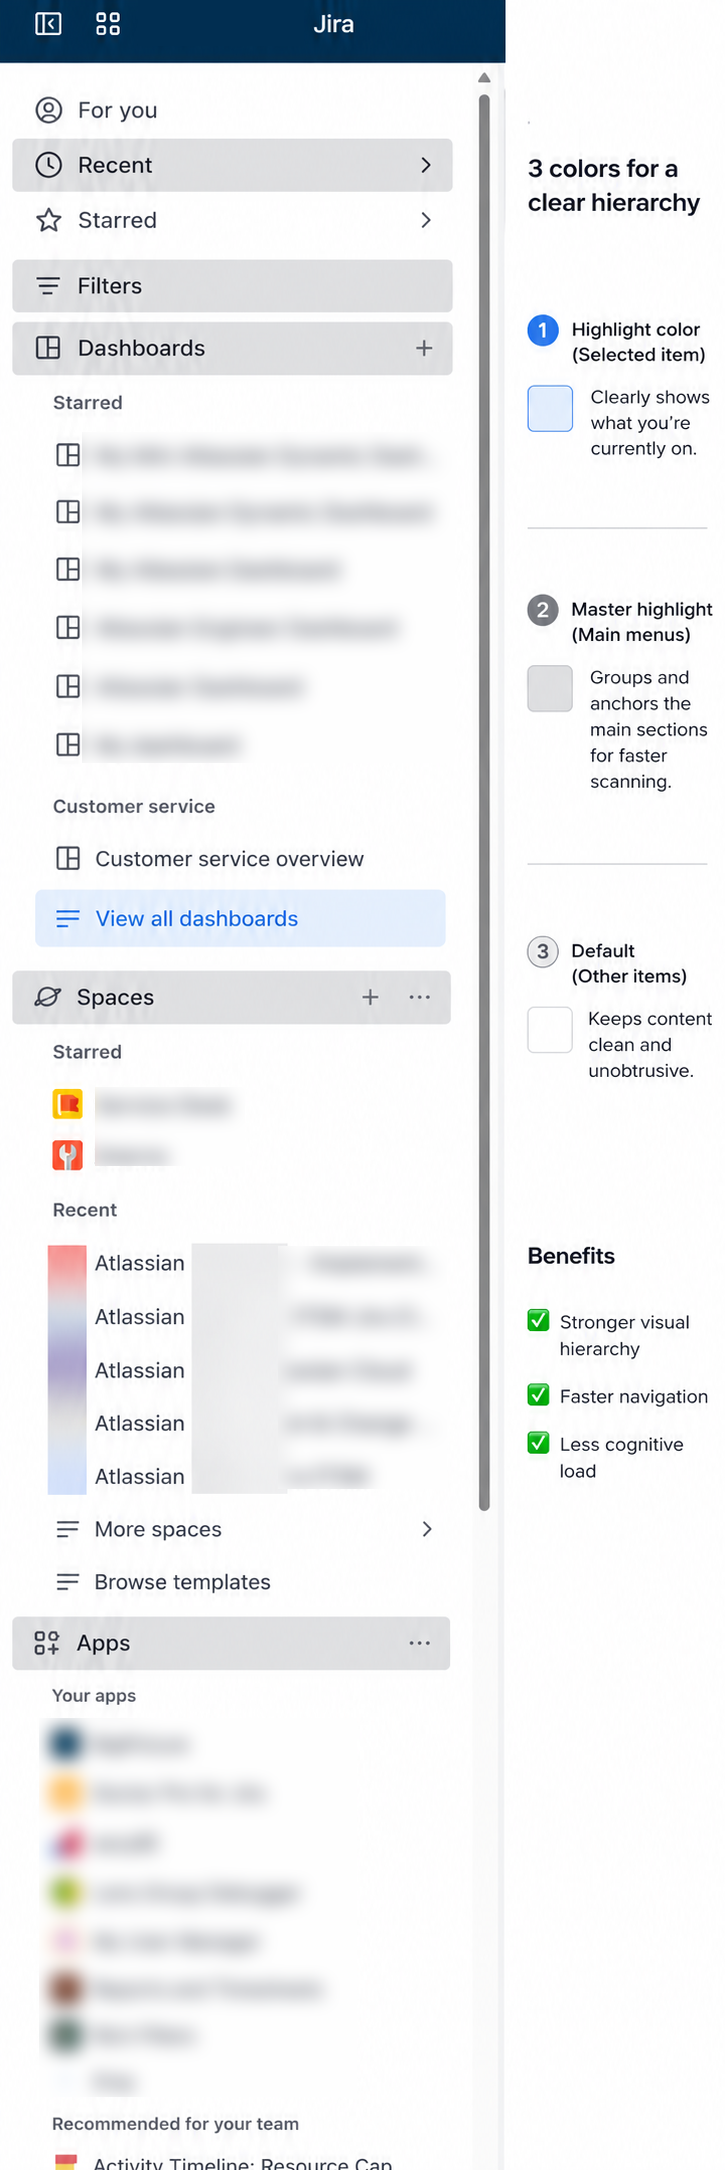Click the plus icon beside Dashboards
Viewport: 725px width, 2170px height.
point(424,348)
